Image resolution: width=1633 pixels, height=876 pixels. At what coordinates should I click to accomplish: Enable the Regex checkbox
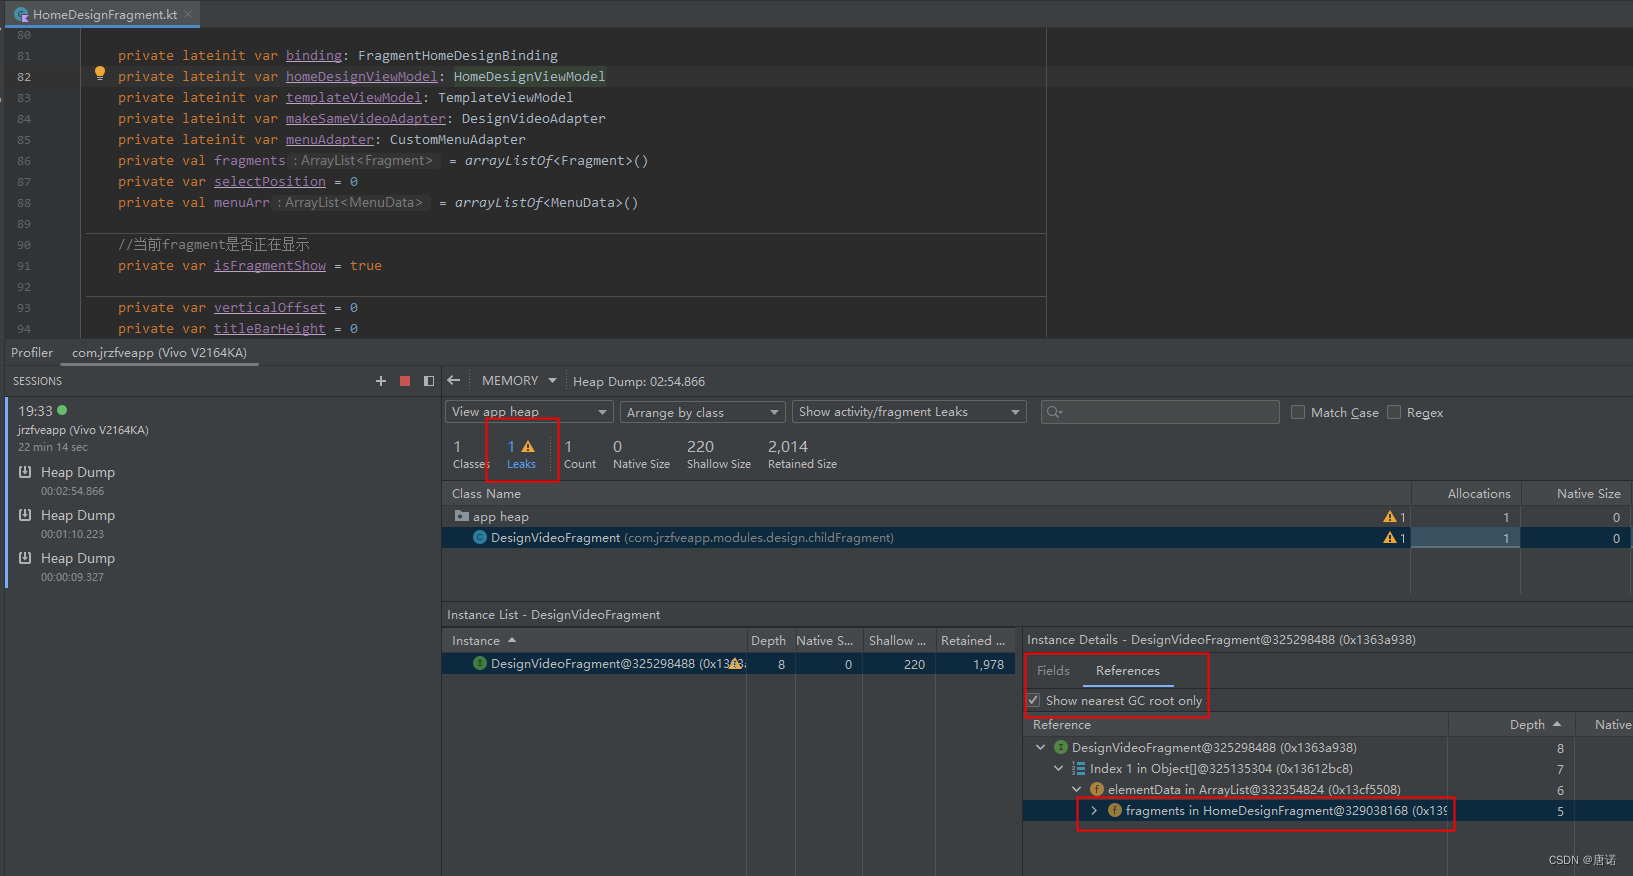1394,412
